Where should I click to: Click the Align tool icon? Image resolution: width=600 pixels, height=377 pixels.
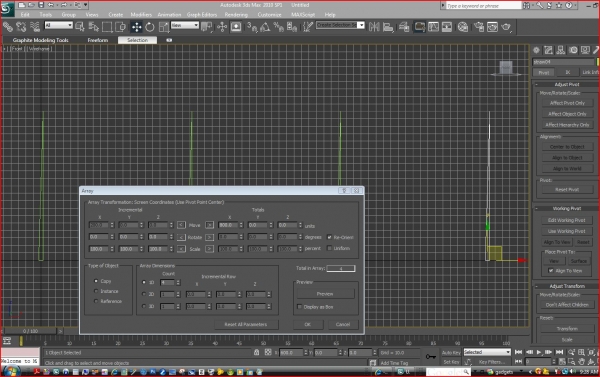388,27
